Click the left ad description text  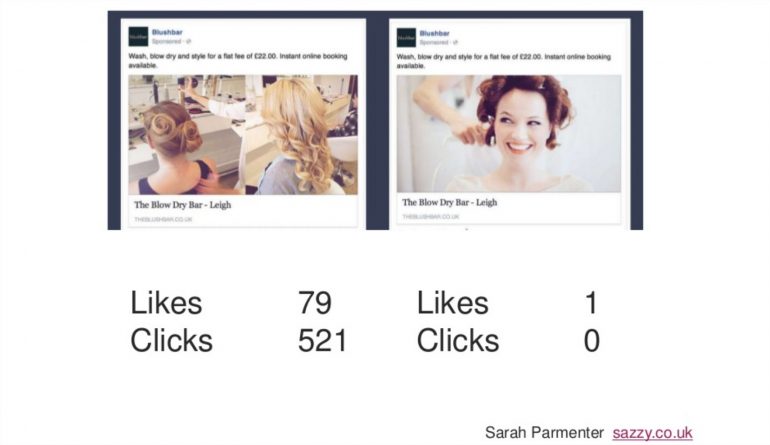tap(238, 60)
